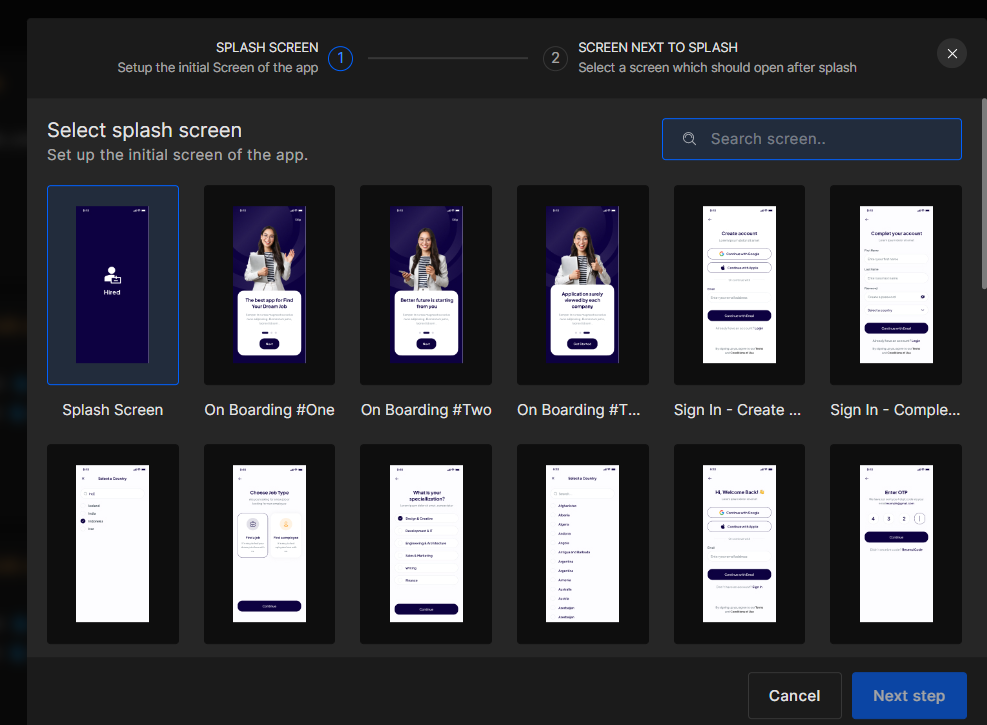Select the Enter OTP screen thumbnail
This screenshot has width=987, height=725.
pyautogui.click(x=895, y=544)
